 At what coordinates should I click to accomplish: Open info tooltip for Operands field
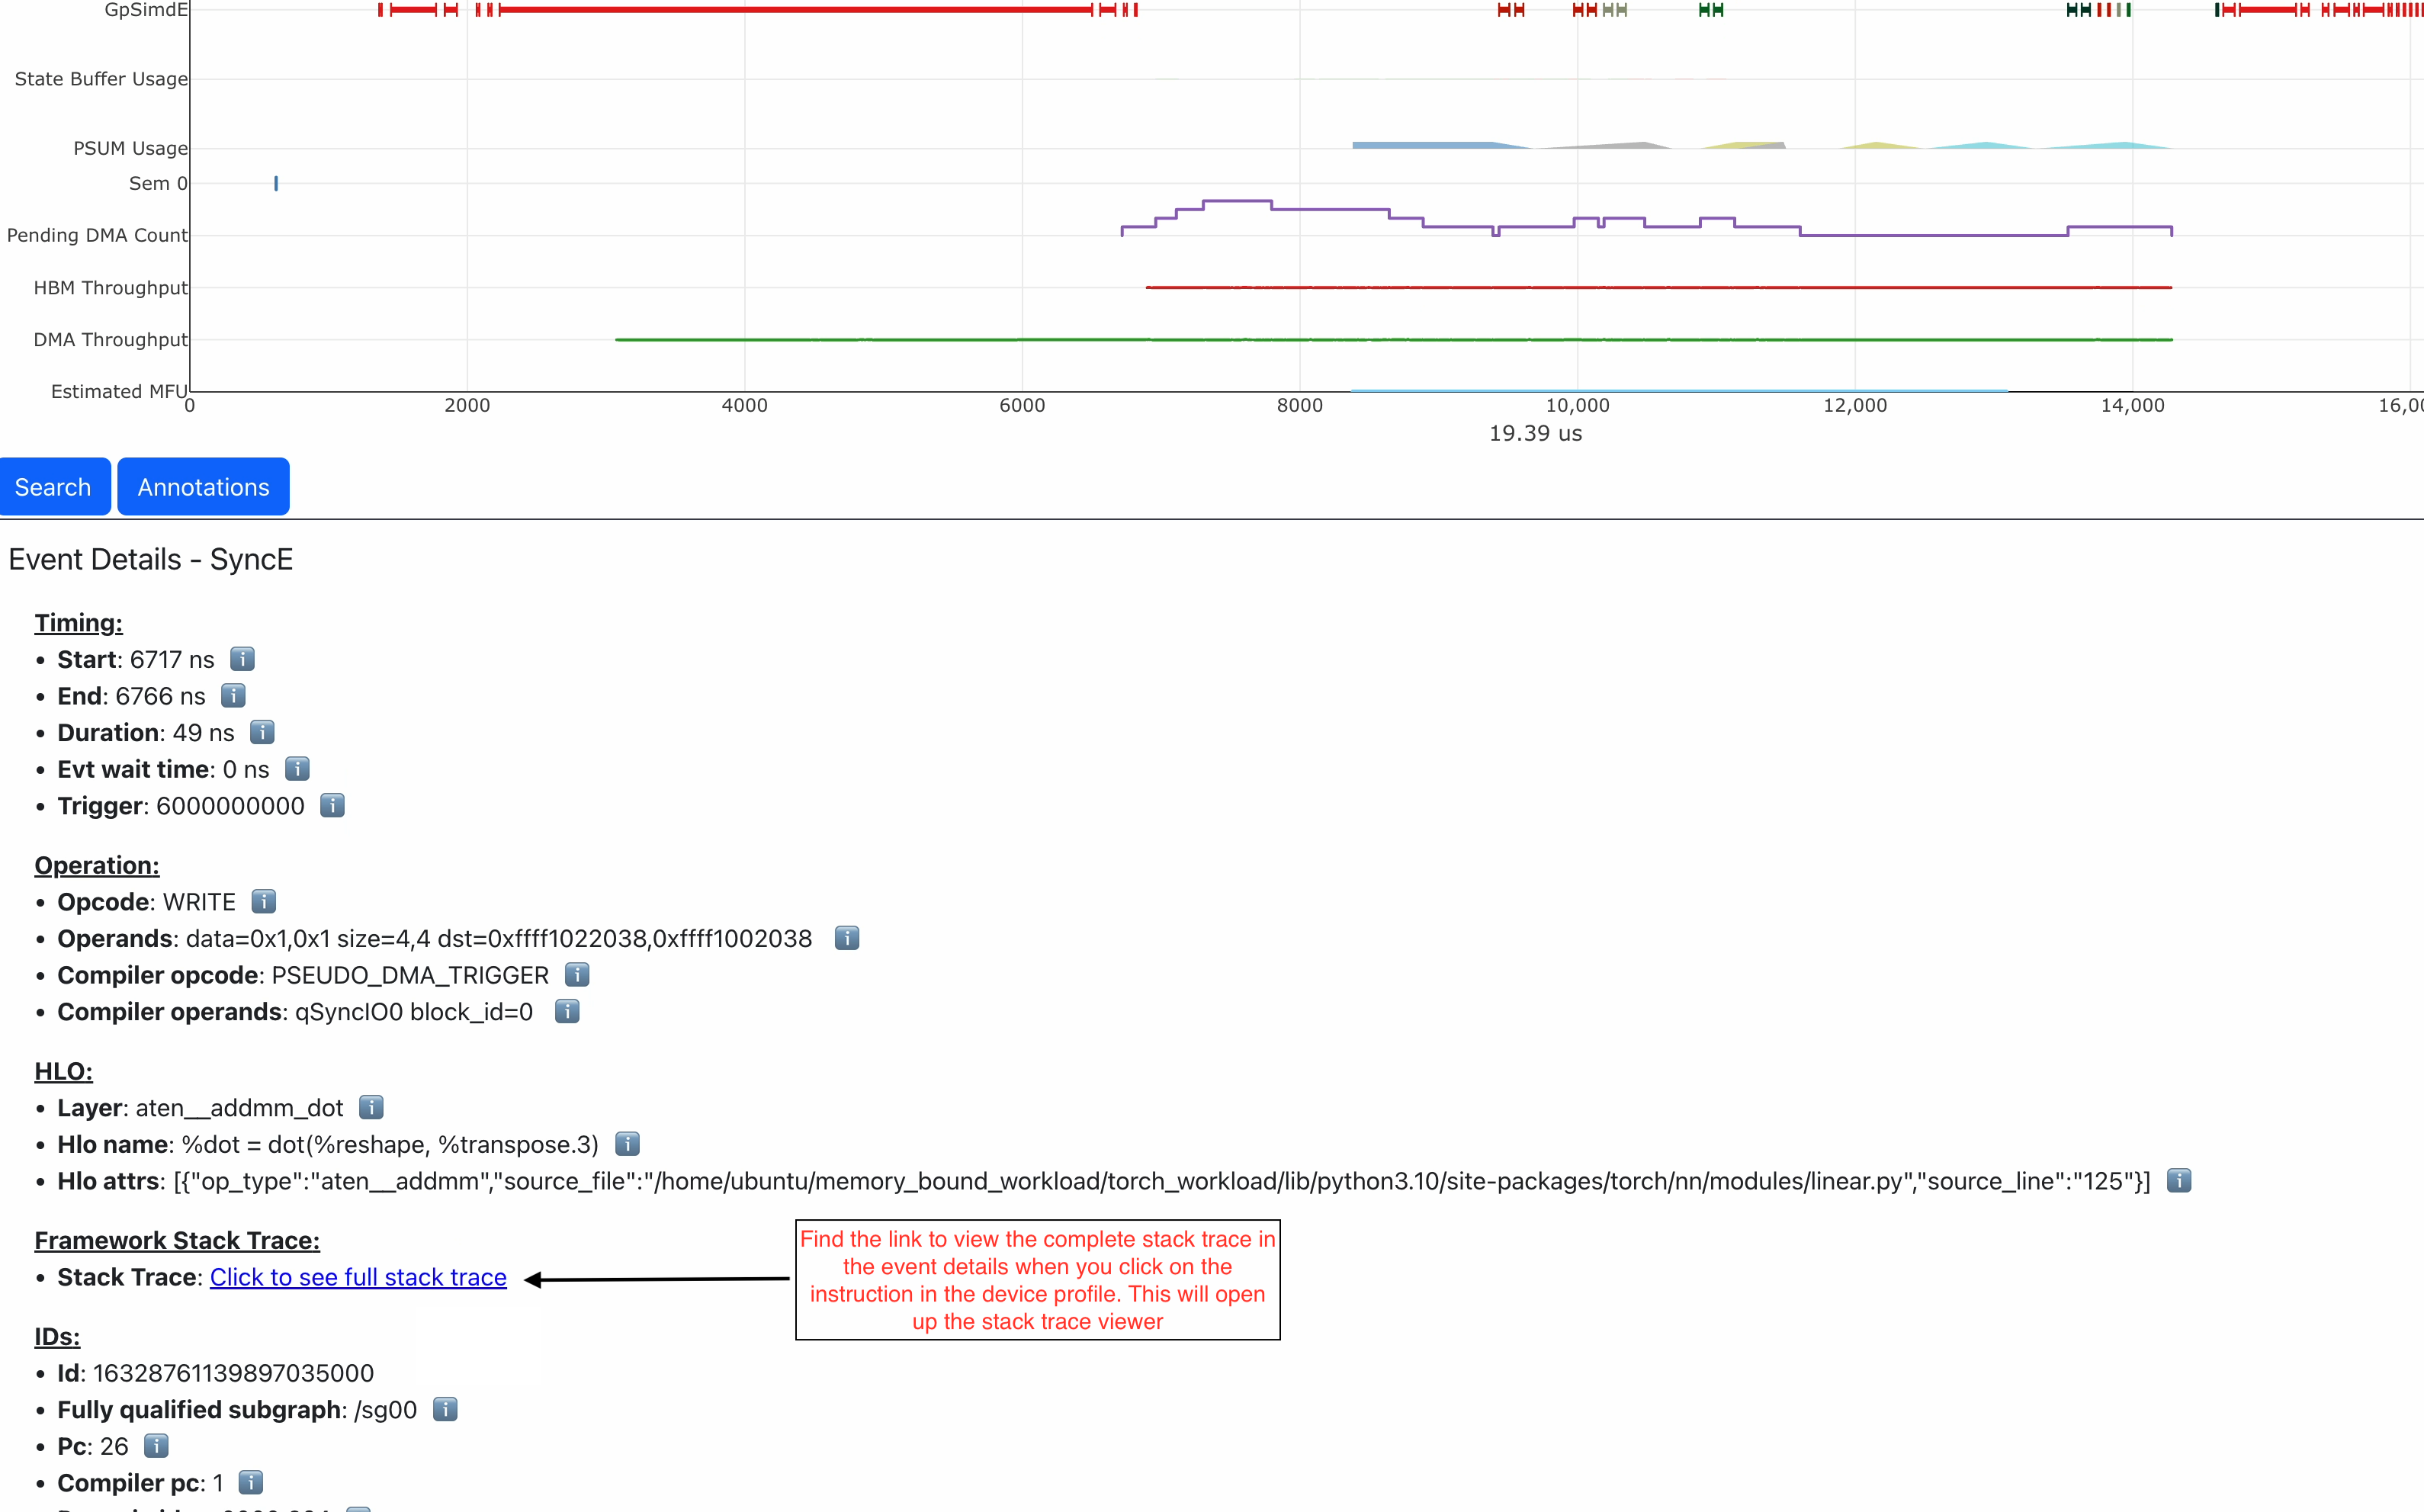pos(846,938)
